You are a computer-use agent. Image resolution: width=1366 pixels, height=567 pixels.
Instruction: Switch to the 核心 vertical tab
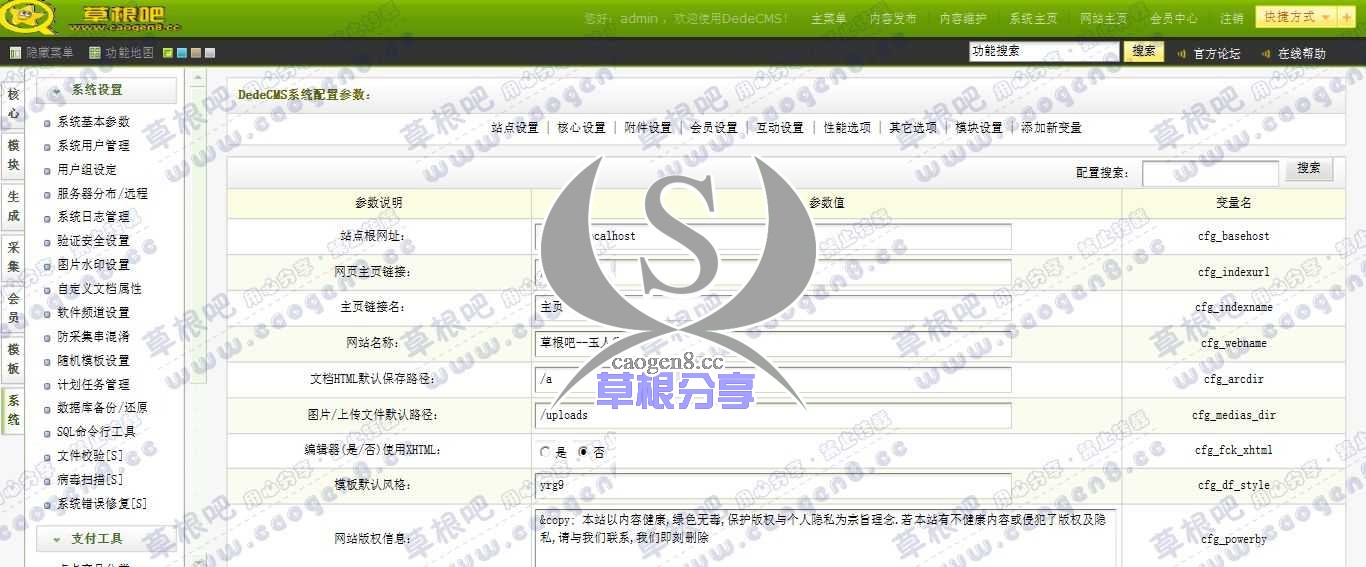click(x=14, y=104)
